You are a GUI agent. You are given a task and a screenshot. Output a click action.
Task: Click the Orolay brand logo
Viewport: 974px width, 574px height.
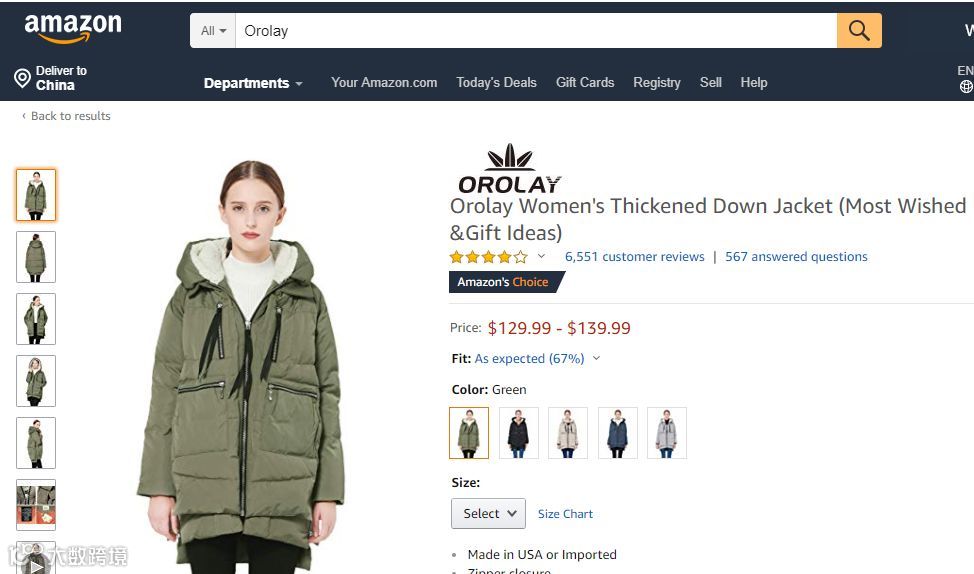(509, 168)
